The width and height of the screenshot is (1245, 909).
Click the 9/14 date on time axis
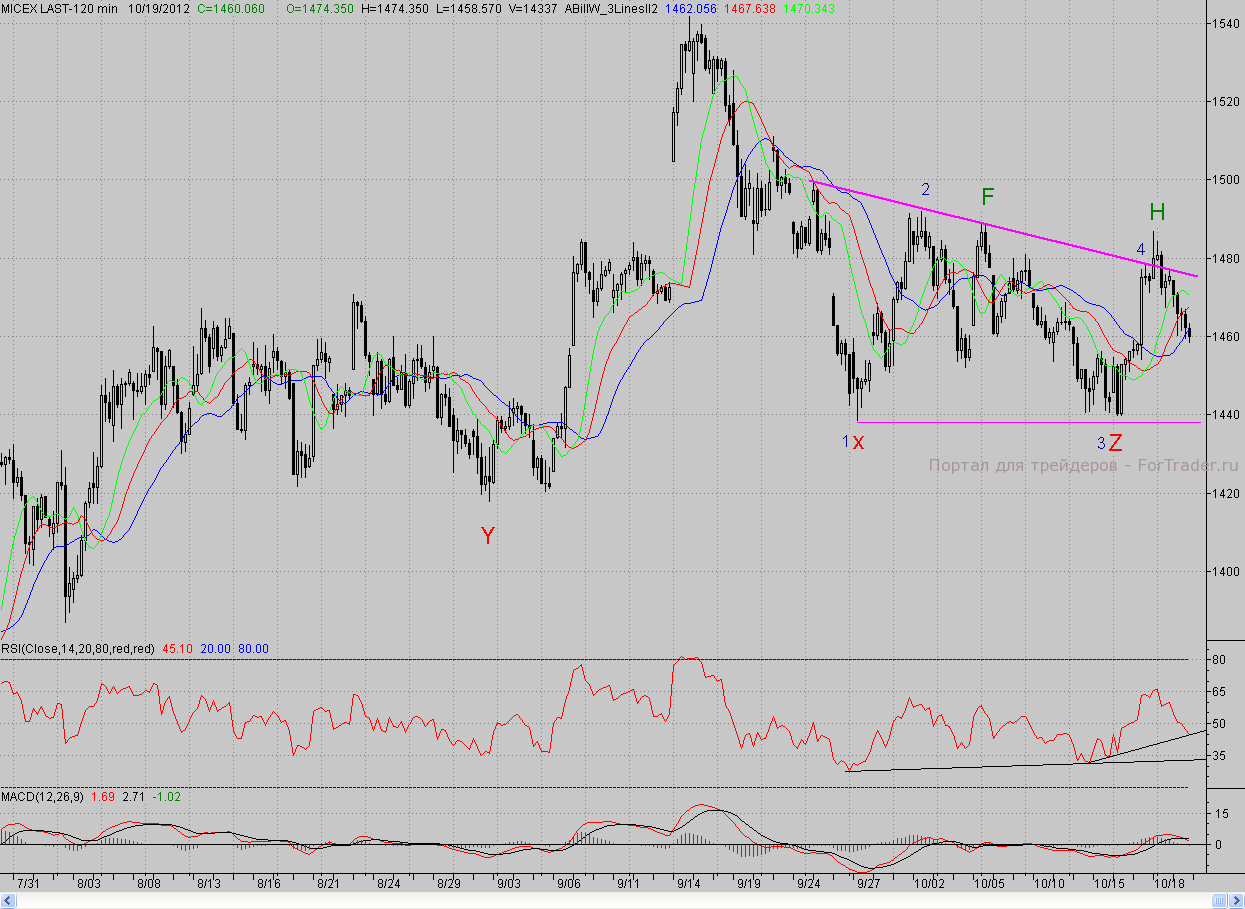click(687, 884)
